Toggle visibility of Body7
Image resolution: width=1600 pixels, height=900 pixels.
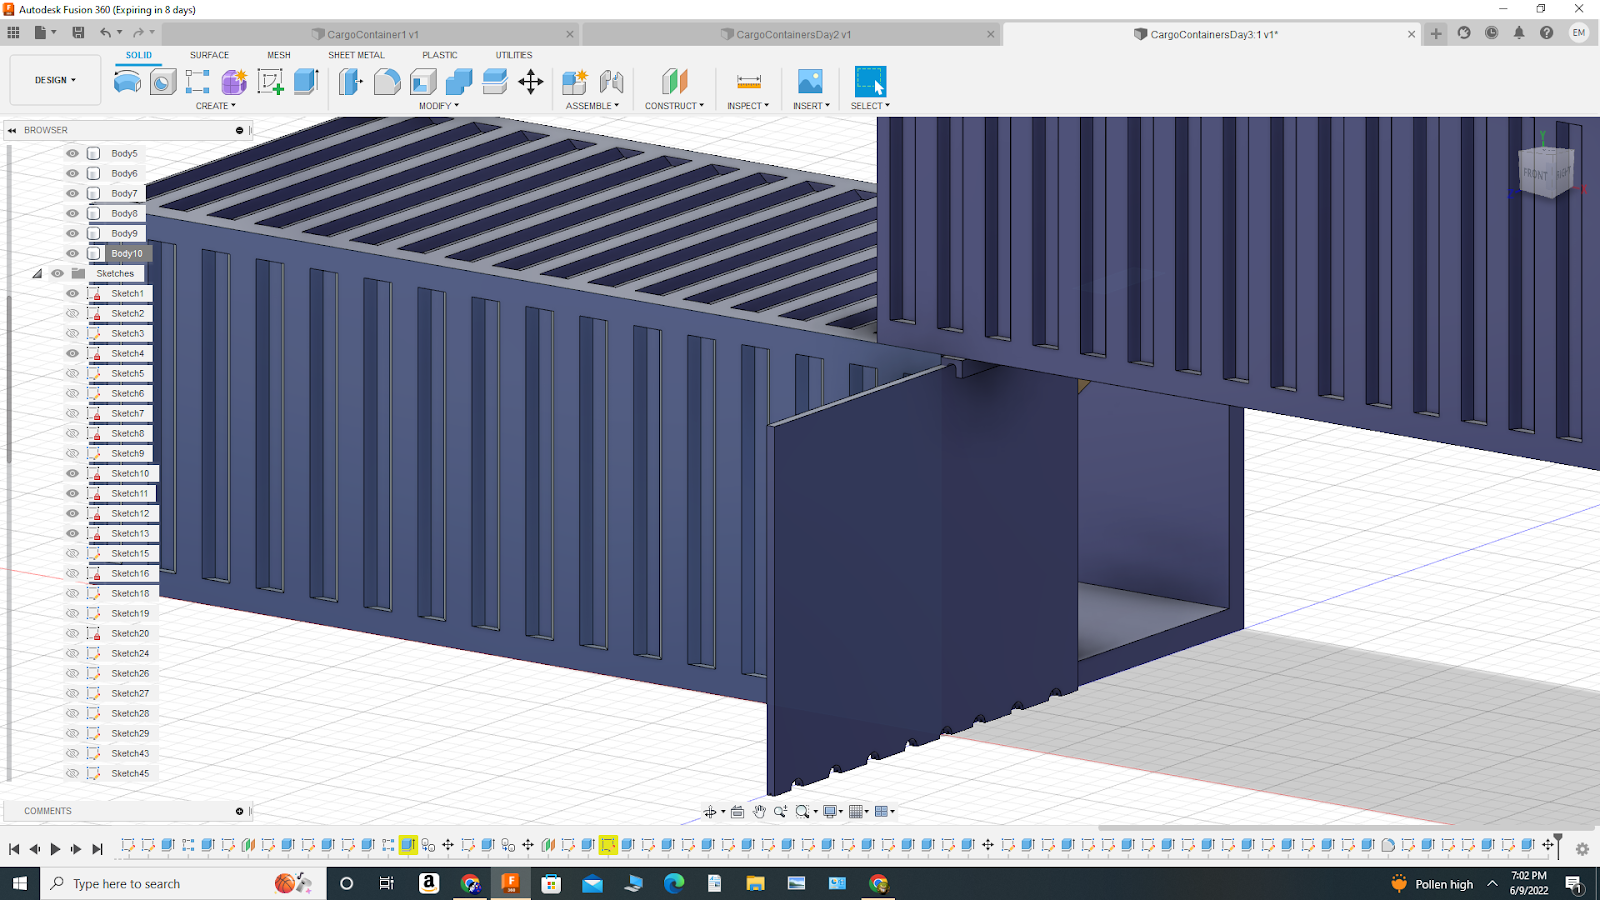(71, 193)
